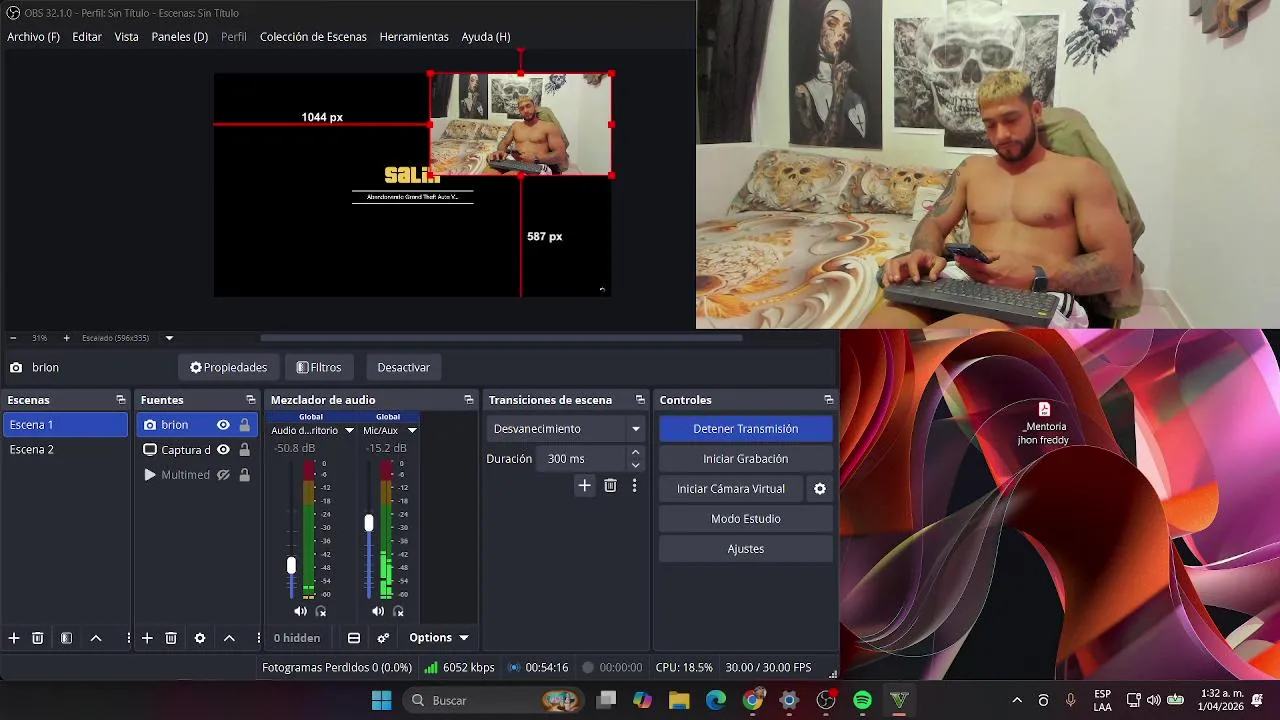Move source up in Fuentes list
The width and height of the screenshot is (1280, 720).
point(229,638)
